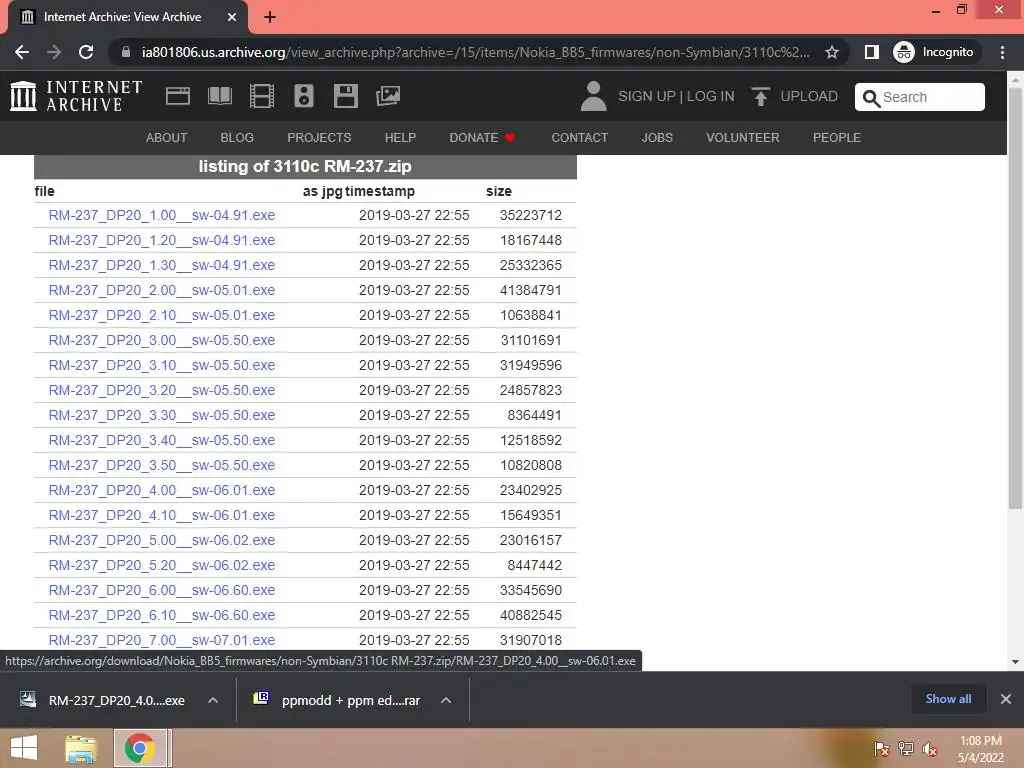The height and width of the screenshot is (768, 1024).
Task: Click the user avatar icon
Action: (593, 96)
